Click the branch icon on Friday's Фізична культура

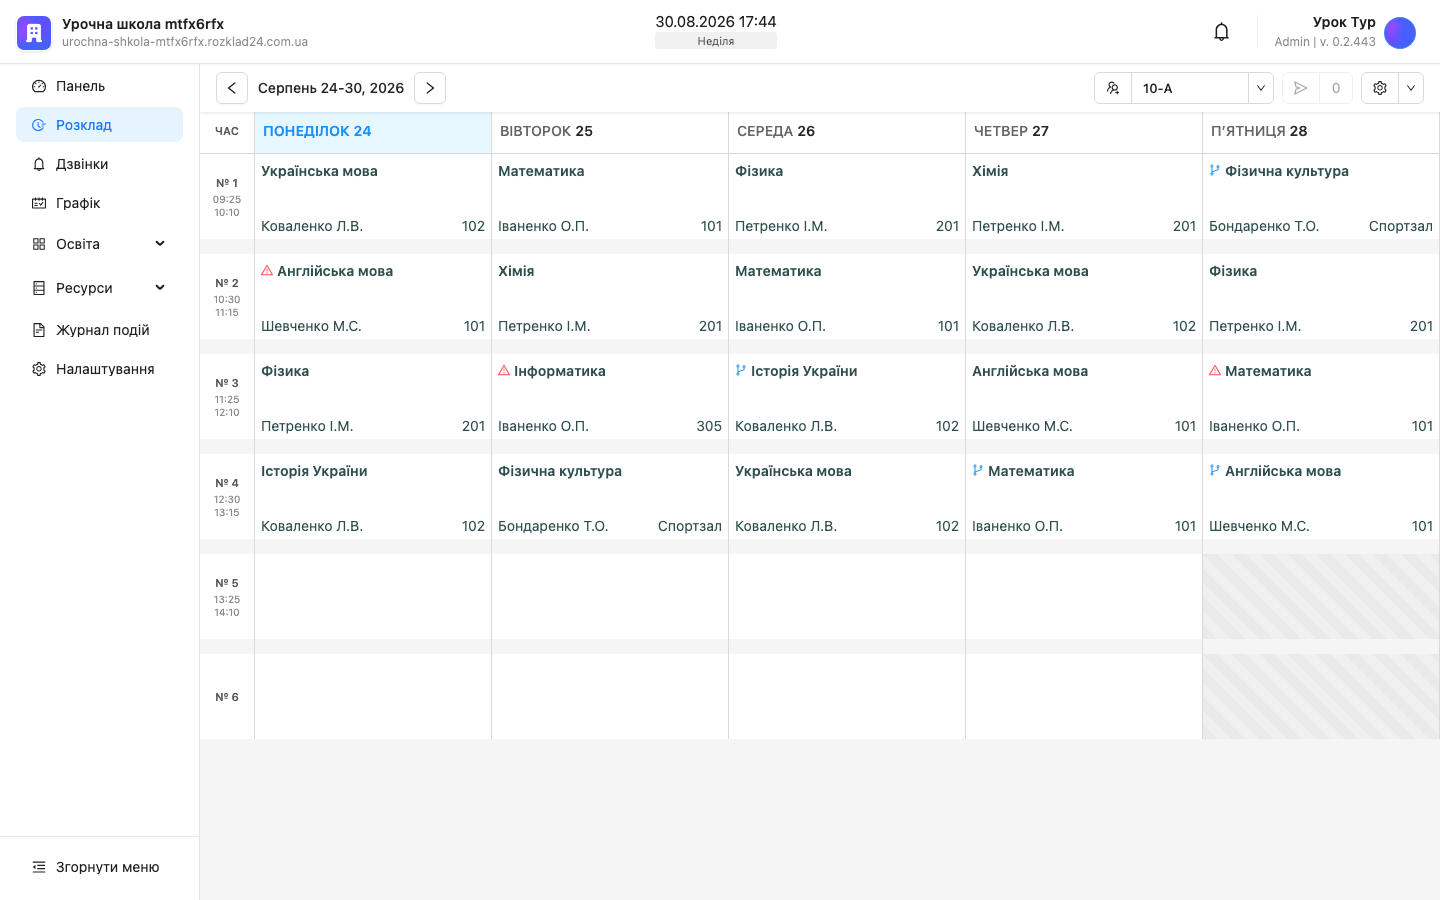pos(1215,171)
